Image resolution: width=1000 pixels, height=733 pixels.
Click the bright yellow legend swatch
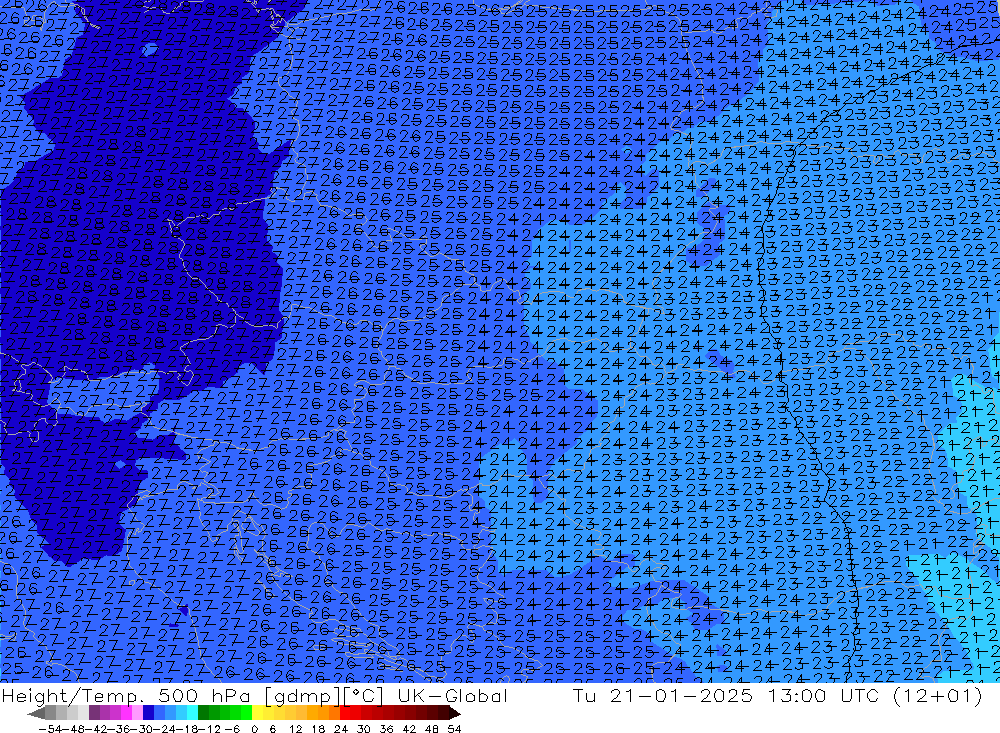[x=257, y=713]
